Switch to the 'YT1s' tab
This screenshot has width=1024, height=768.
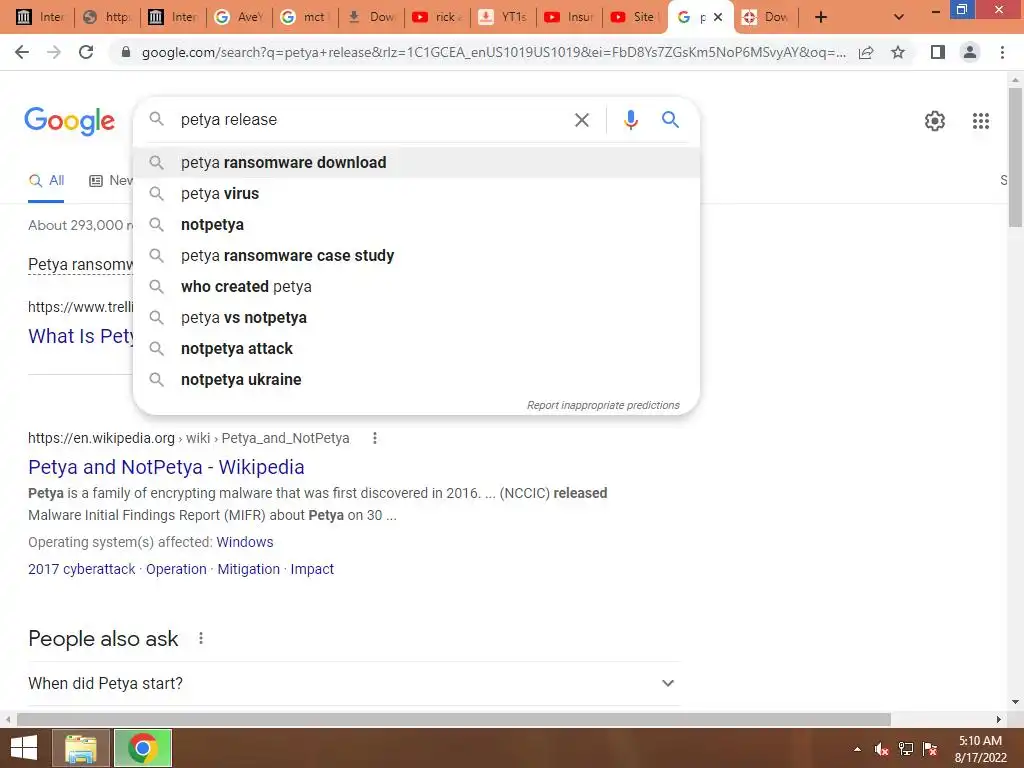point(504,17)
